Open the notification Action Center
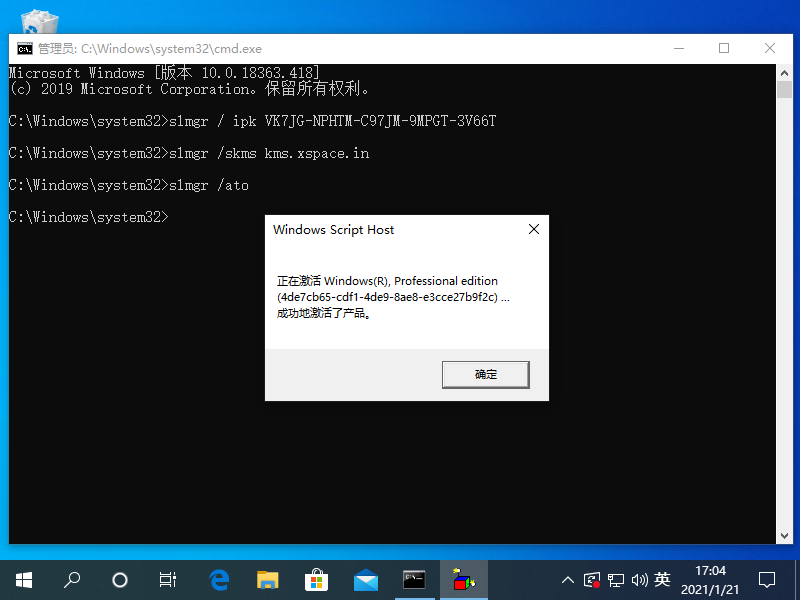Viewport: 800px width, 600px height. (x=767, y=579)
